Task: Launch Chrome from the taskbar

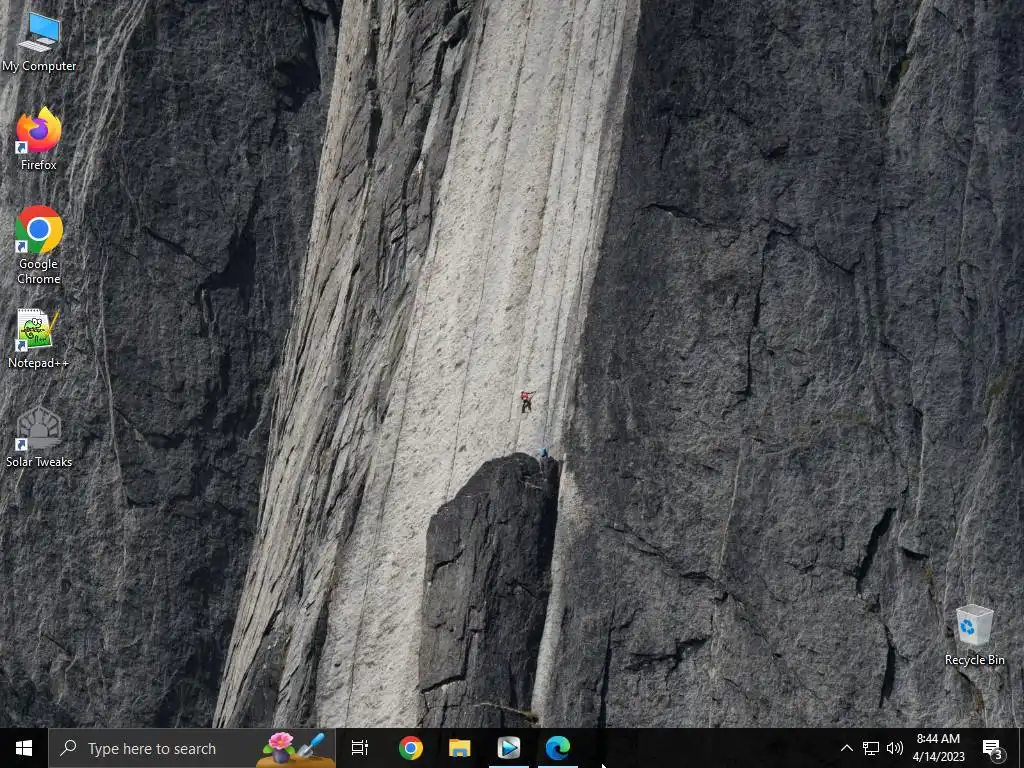Action: click(x=411, y=748)
